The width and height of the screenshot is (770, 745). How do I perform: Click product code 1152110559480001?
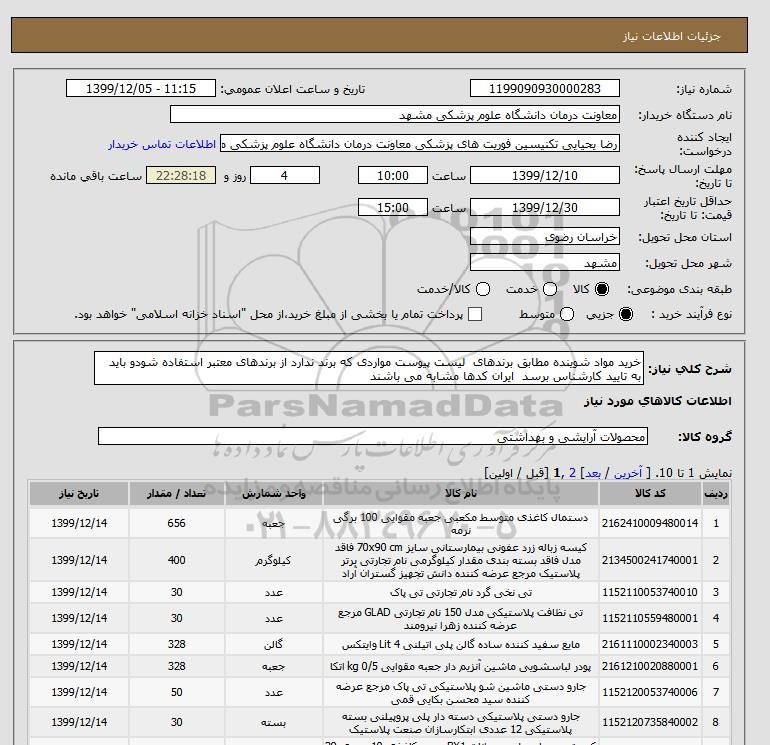(x=650, y=618)
